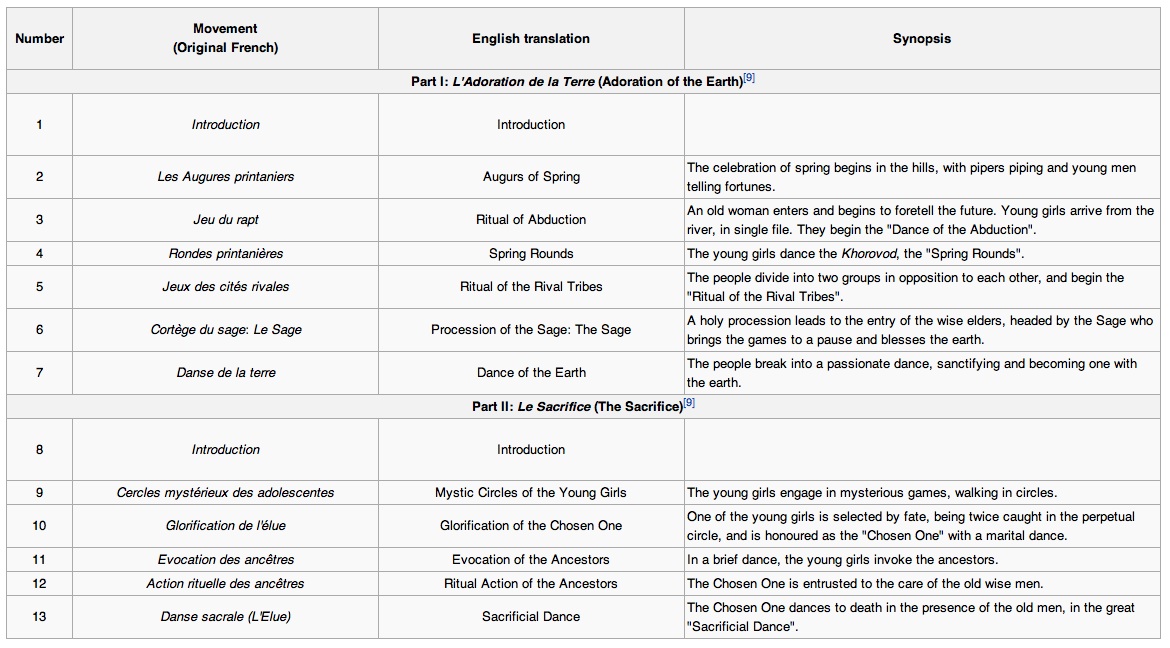Click the Danse de la terre cell
Screen dimensions: 1170x648
[225, 373]
